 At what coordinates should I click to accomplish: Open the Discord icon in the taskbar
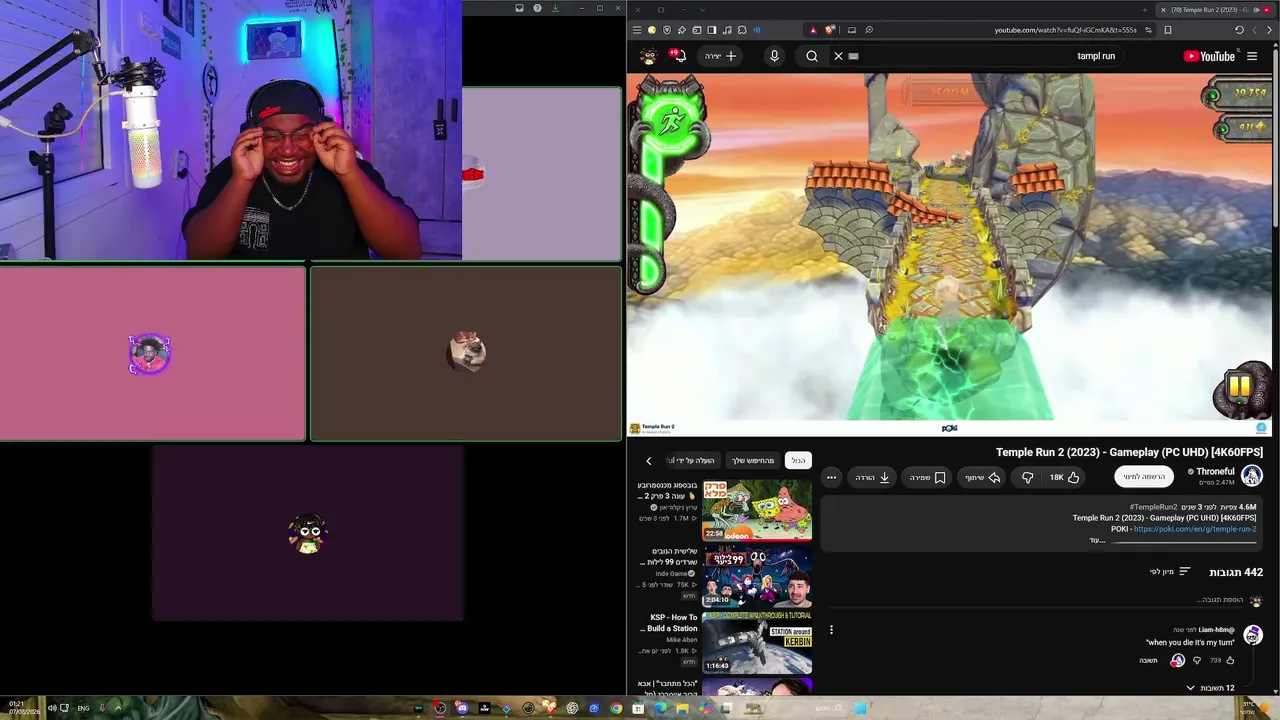pyautogui.click(x=462, y=708)
